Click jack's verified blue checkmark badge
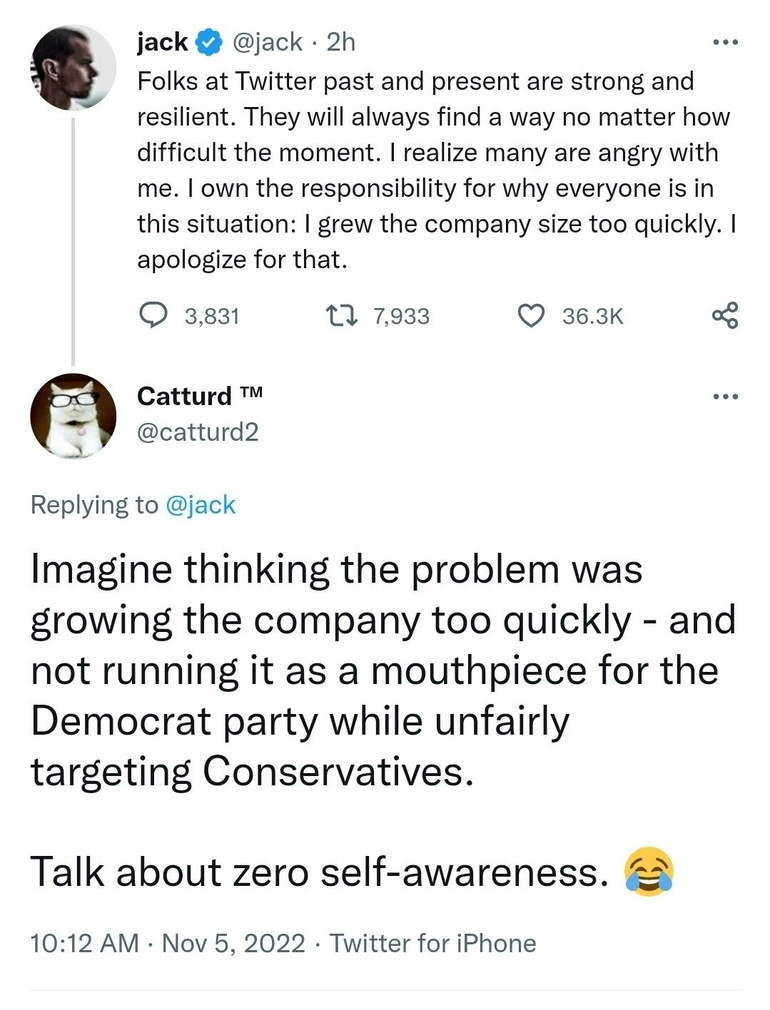This screenshot has height=1010, width=770. coord(207,42)
